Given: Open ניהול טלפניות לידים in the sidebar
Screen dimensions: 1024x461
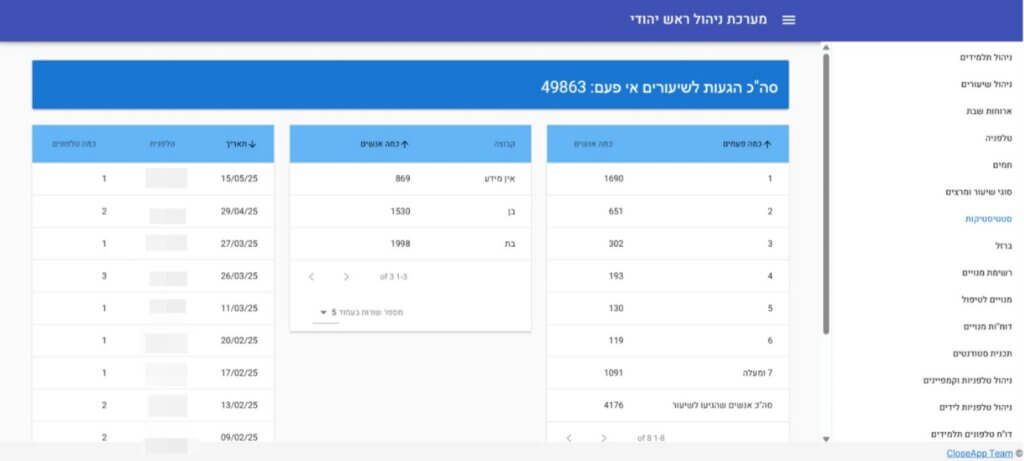Looking at the screenshot, I should click(976, 407).
